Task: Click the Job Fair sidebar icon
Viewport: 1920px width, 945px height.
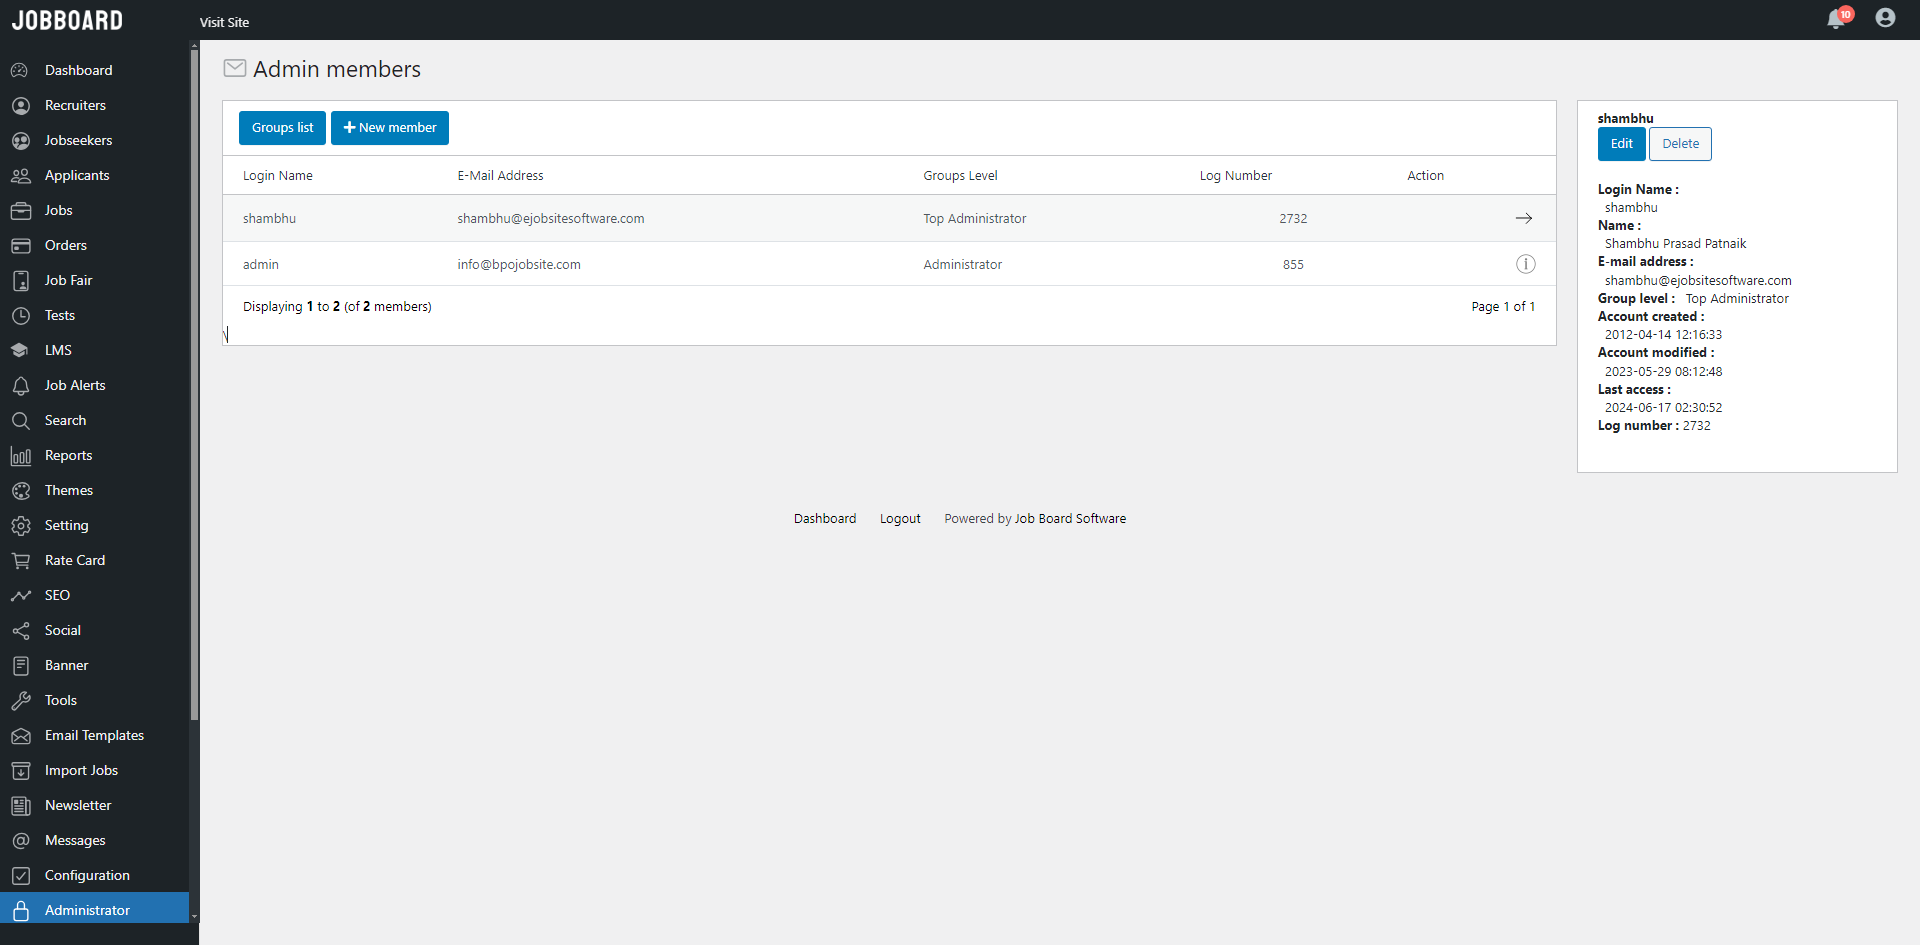Action: click(21, 280)
